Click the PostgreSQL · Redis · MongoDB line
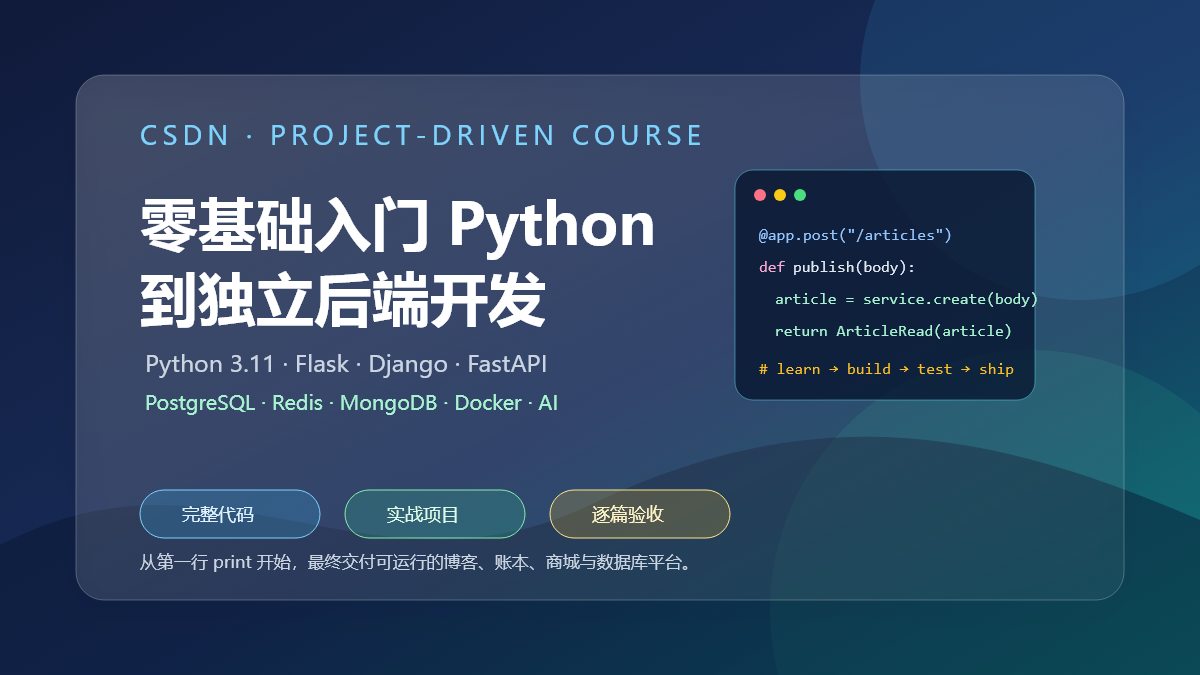The width and height of the screenshot is (1200, 675). pos(352,403)
